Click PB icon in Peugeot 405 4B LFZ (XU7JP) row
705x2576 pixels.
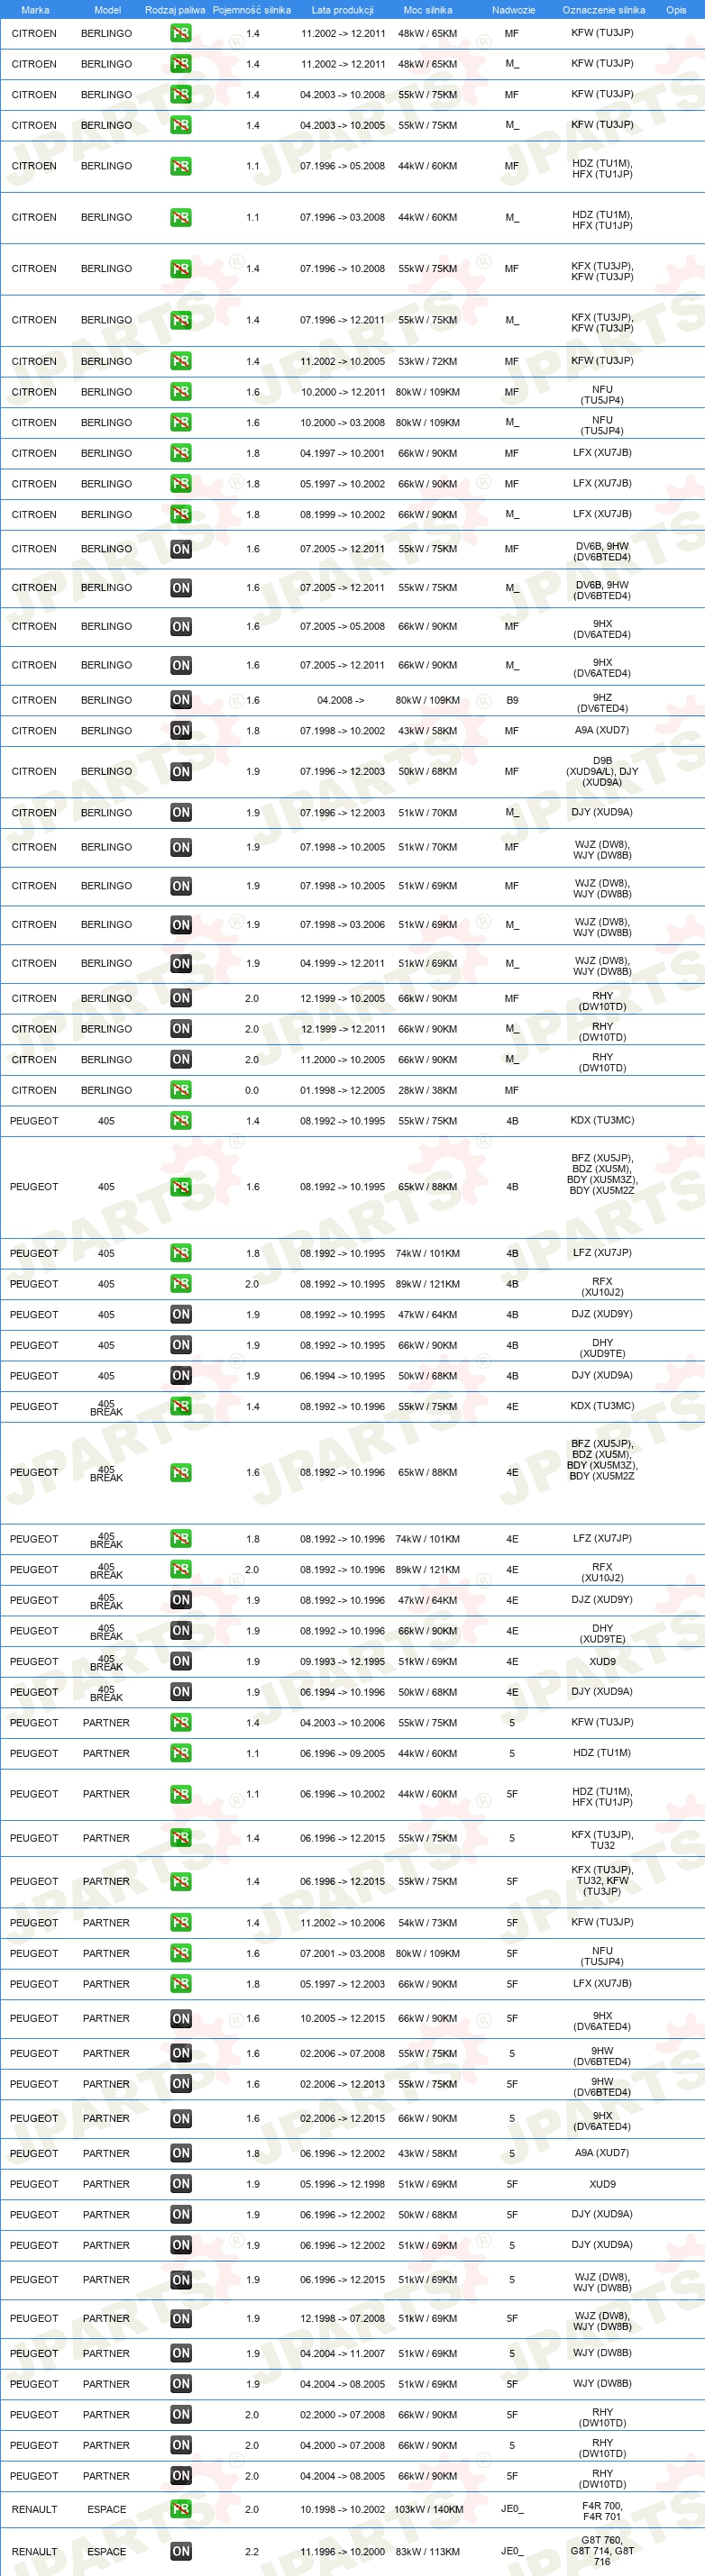181,1253
